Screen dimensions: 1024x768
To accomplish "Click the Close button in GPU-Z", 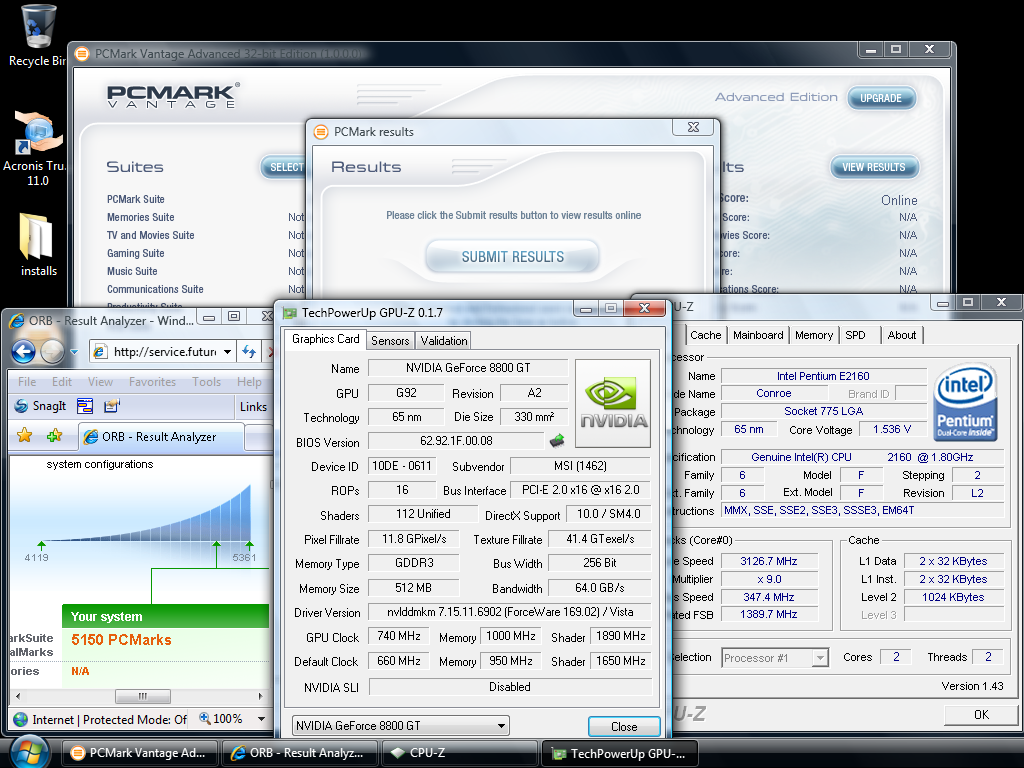I will pos(624,726).
